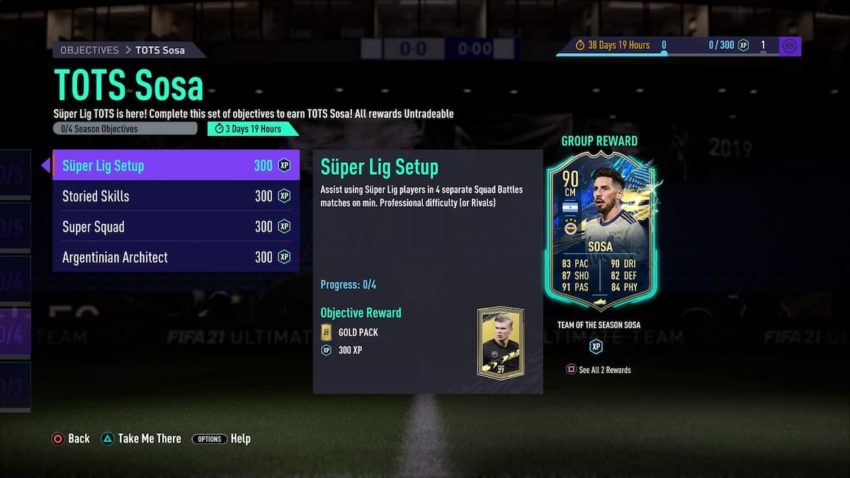850x478 pixels.
Task: Click the XP icon on Süper Lig Setup row
Action: click(x=285, y=165)
